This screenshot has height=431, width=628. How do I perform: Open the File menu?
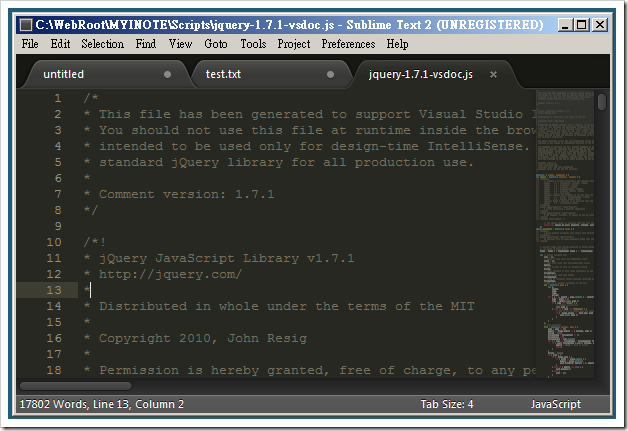point(30,44)
